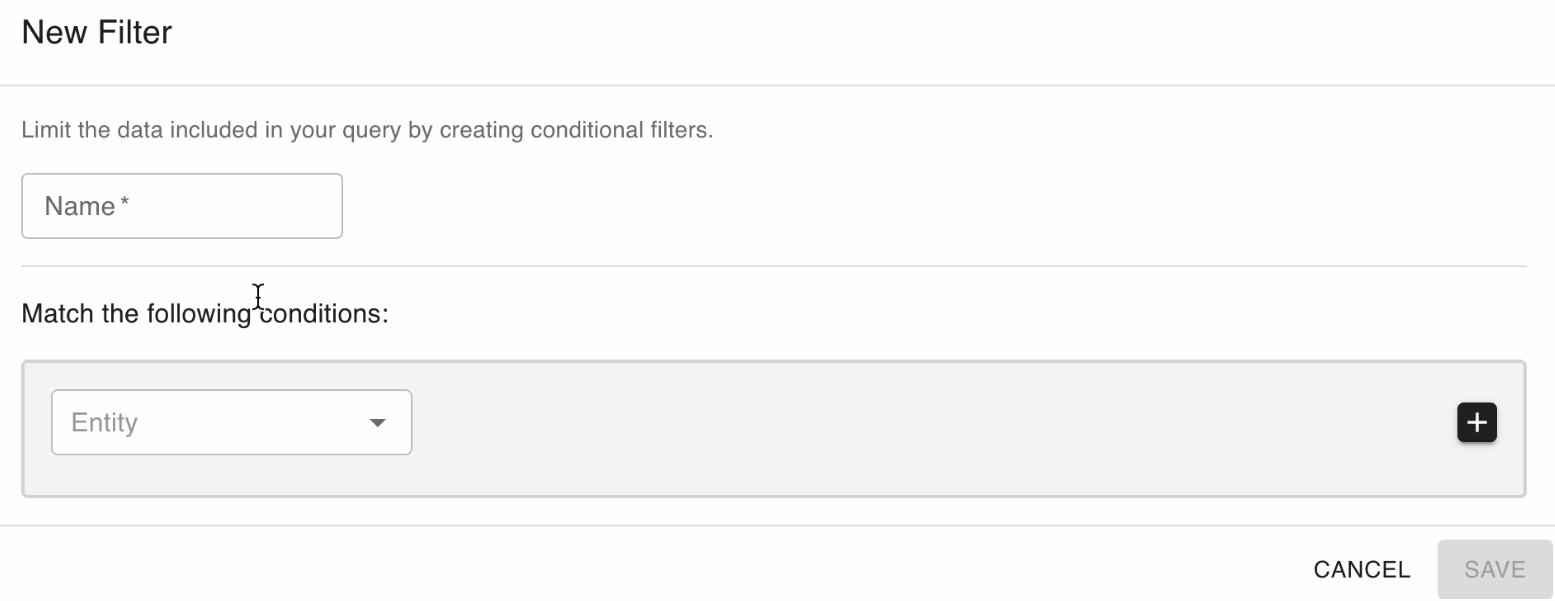Click the word 'conditions' in the heading
Viewport: 1555px width, 601px height.
321,314
